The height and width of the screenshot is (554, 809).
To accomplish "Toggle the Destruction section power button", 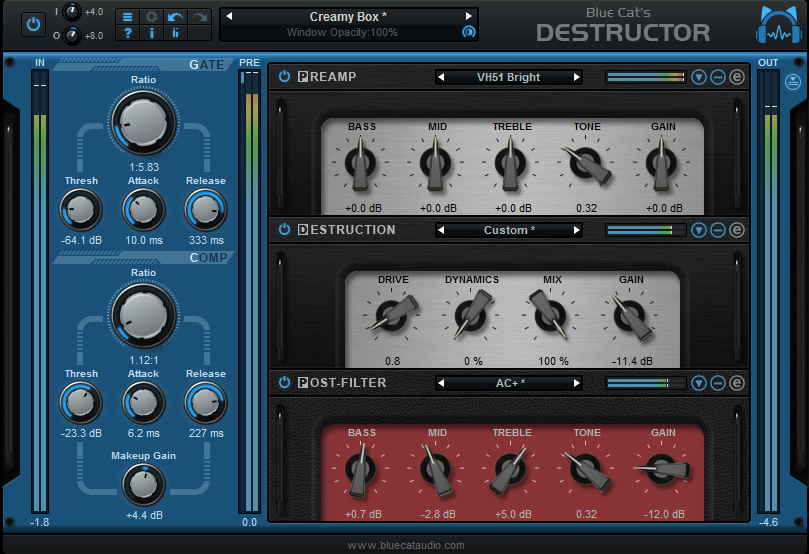I will click(x=284, y=230).
